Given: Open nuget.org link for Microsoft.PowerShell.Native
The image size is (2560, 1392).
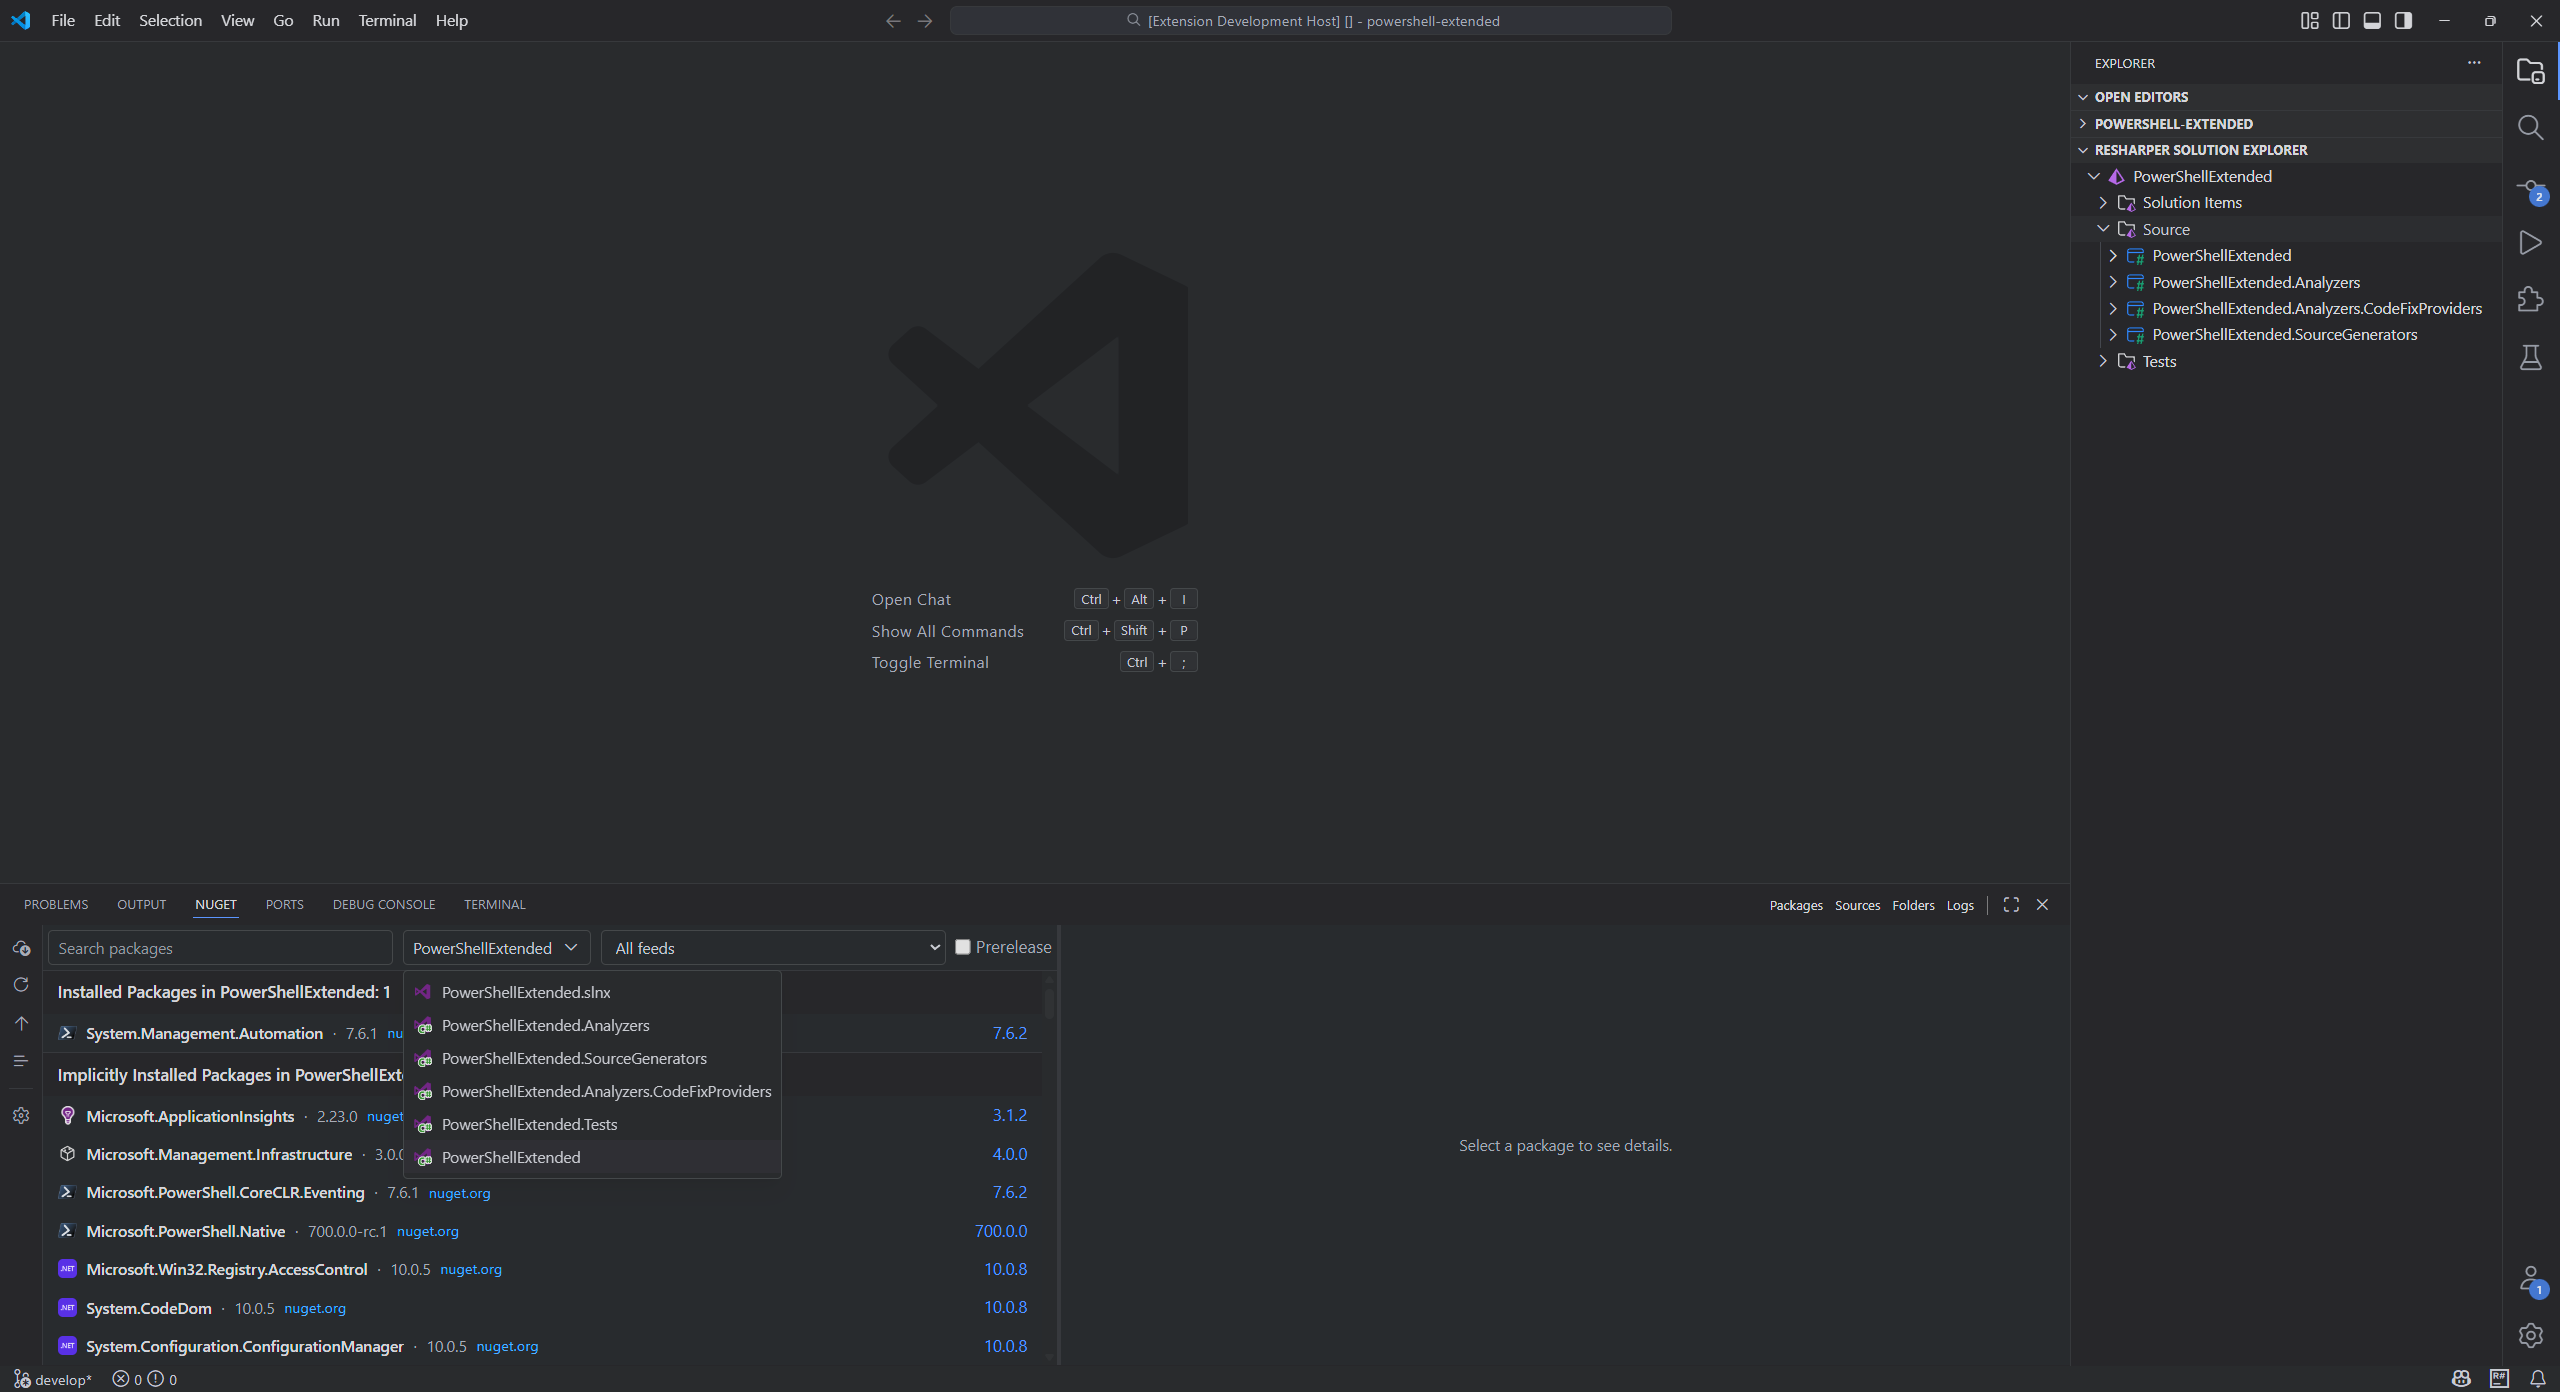Looking at the screenshot, I should [x=428, y=1232].
